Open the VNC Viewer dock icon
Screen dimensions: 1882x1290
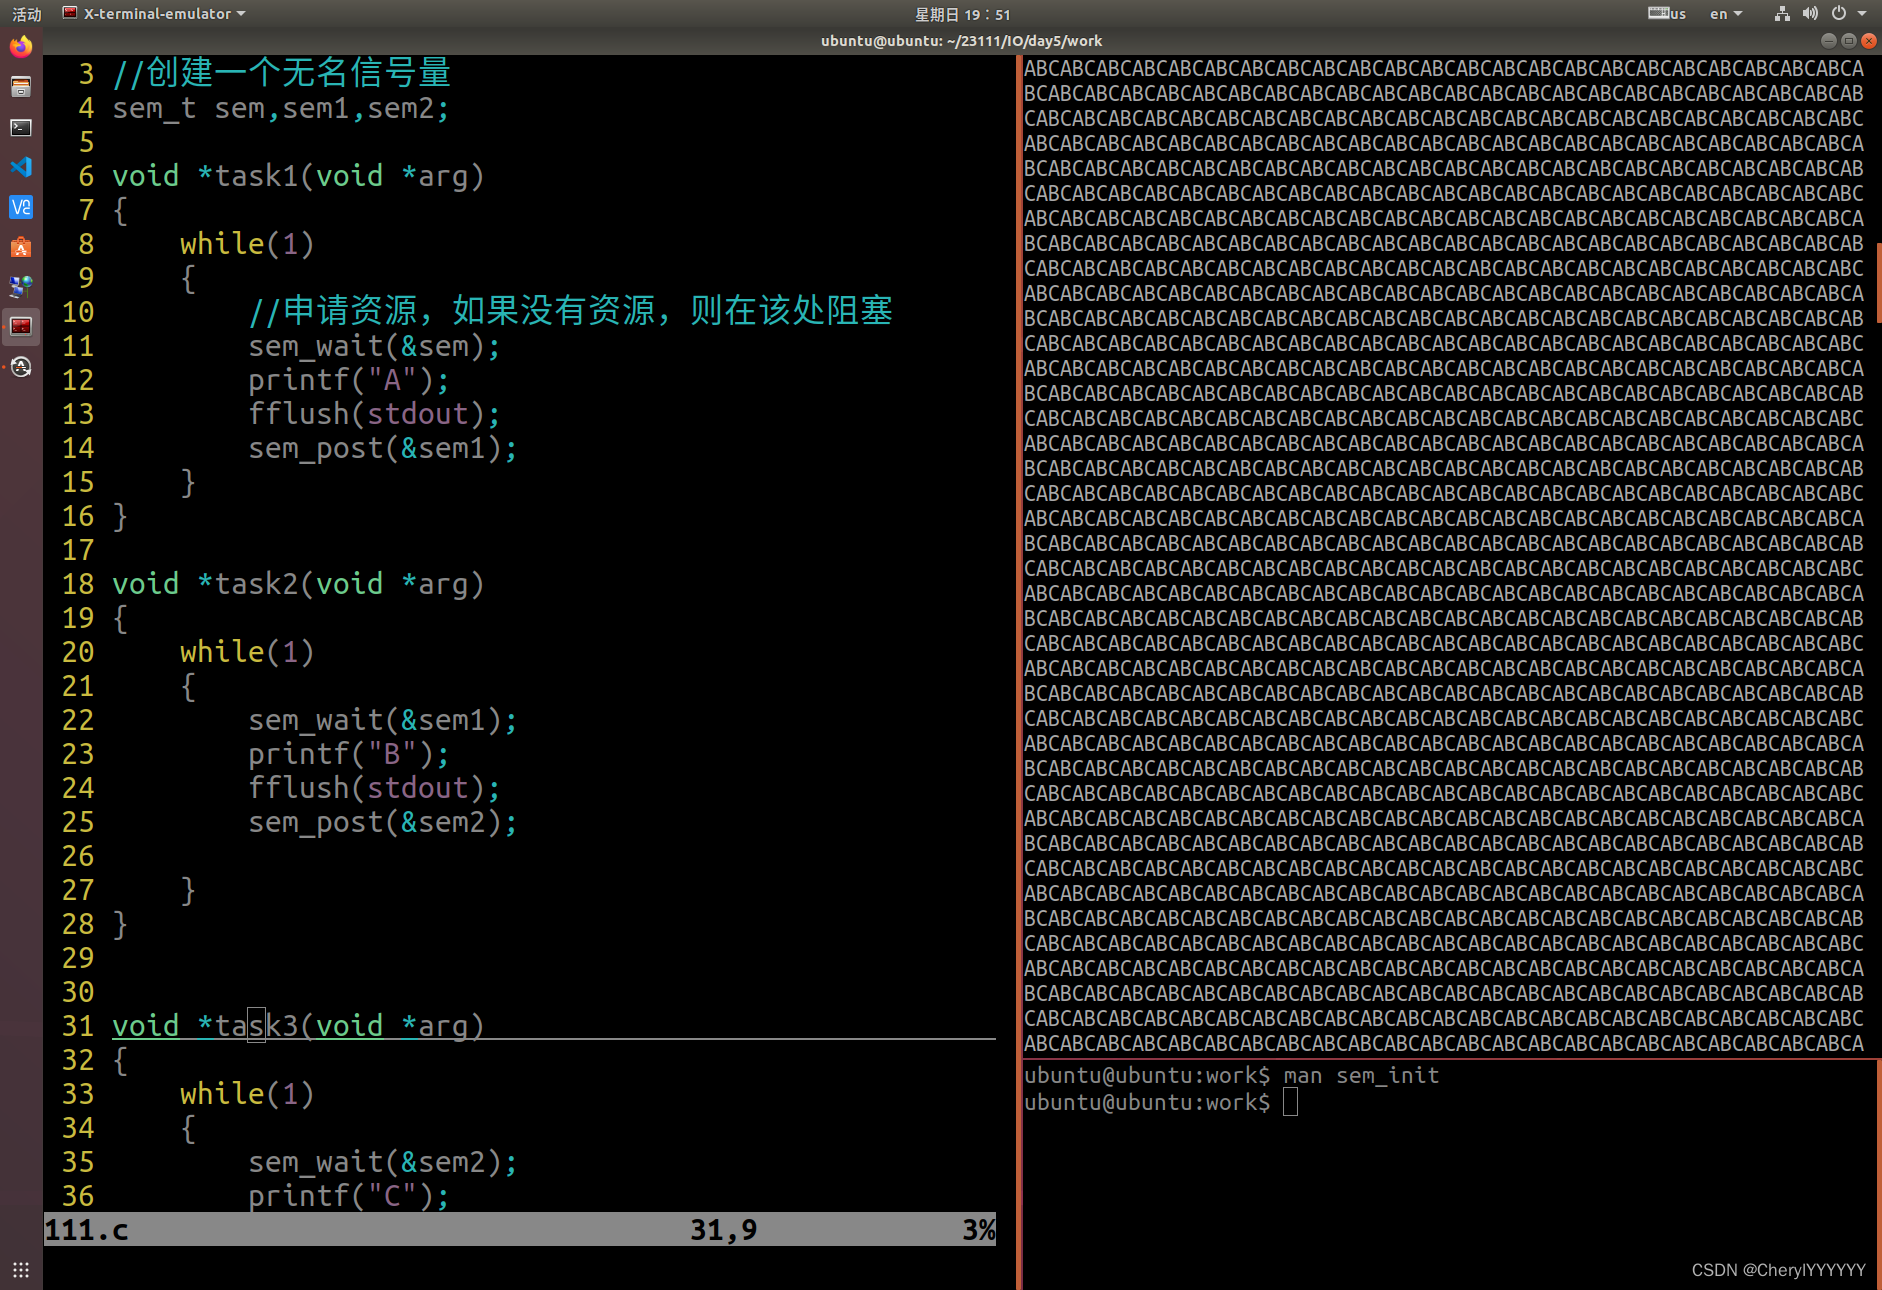pyautogui.click(x=21, y=207)
